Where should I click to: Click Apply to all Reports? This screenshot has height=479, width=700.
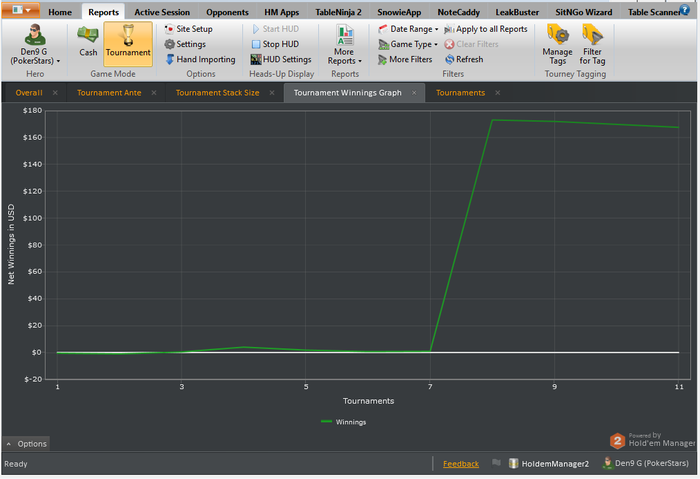[486, 29]
